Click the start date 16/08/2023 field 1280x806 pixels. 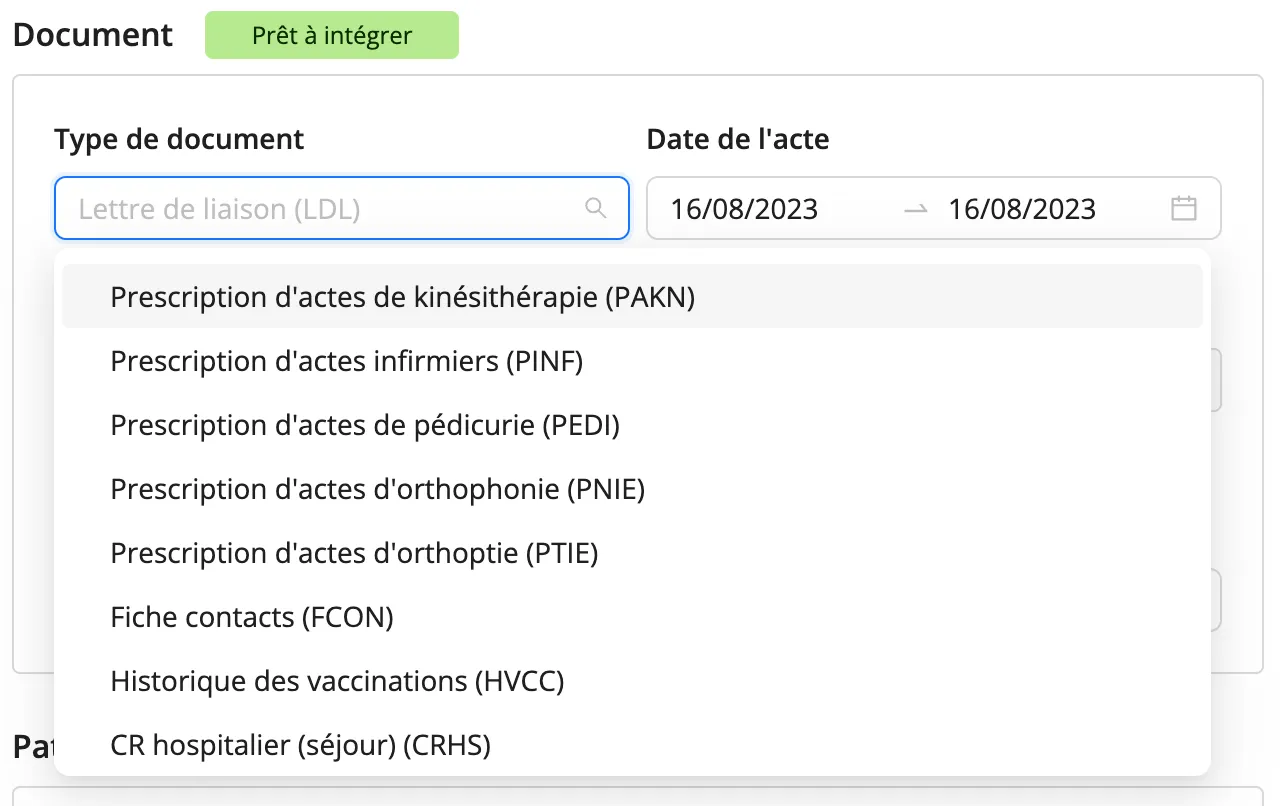click(744, 209)
